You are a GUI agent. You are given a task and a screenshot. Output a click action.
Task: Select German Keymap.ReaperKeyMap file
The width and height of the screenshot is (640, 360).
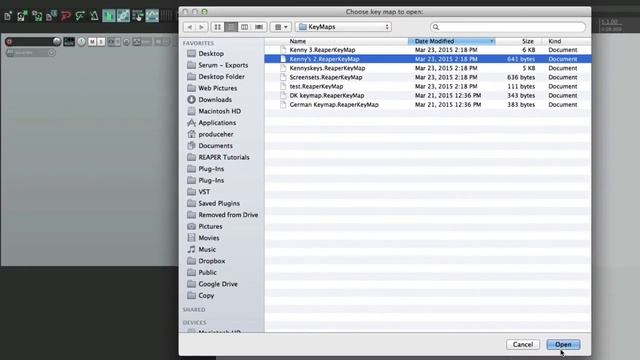(x=427, y=104)
